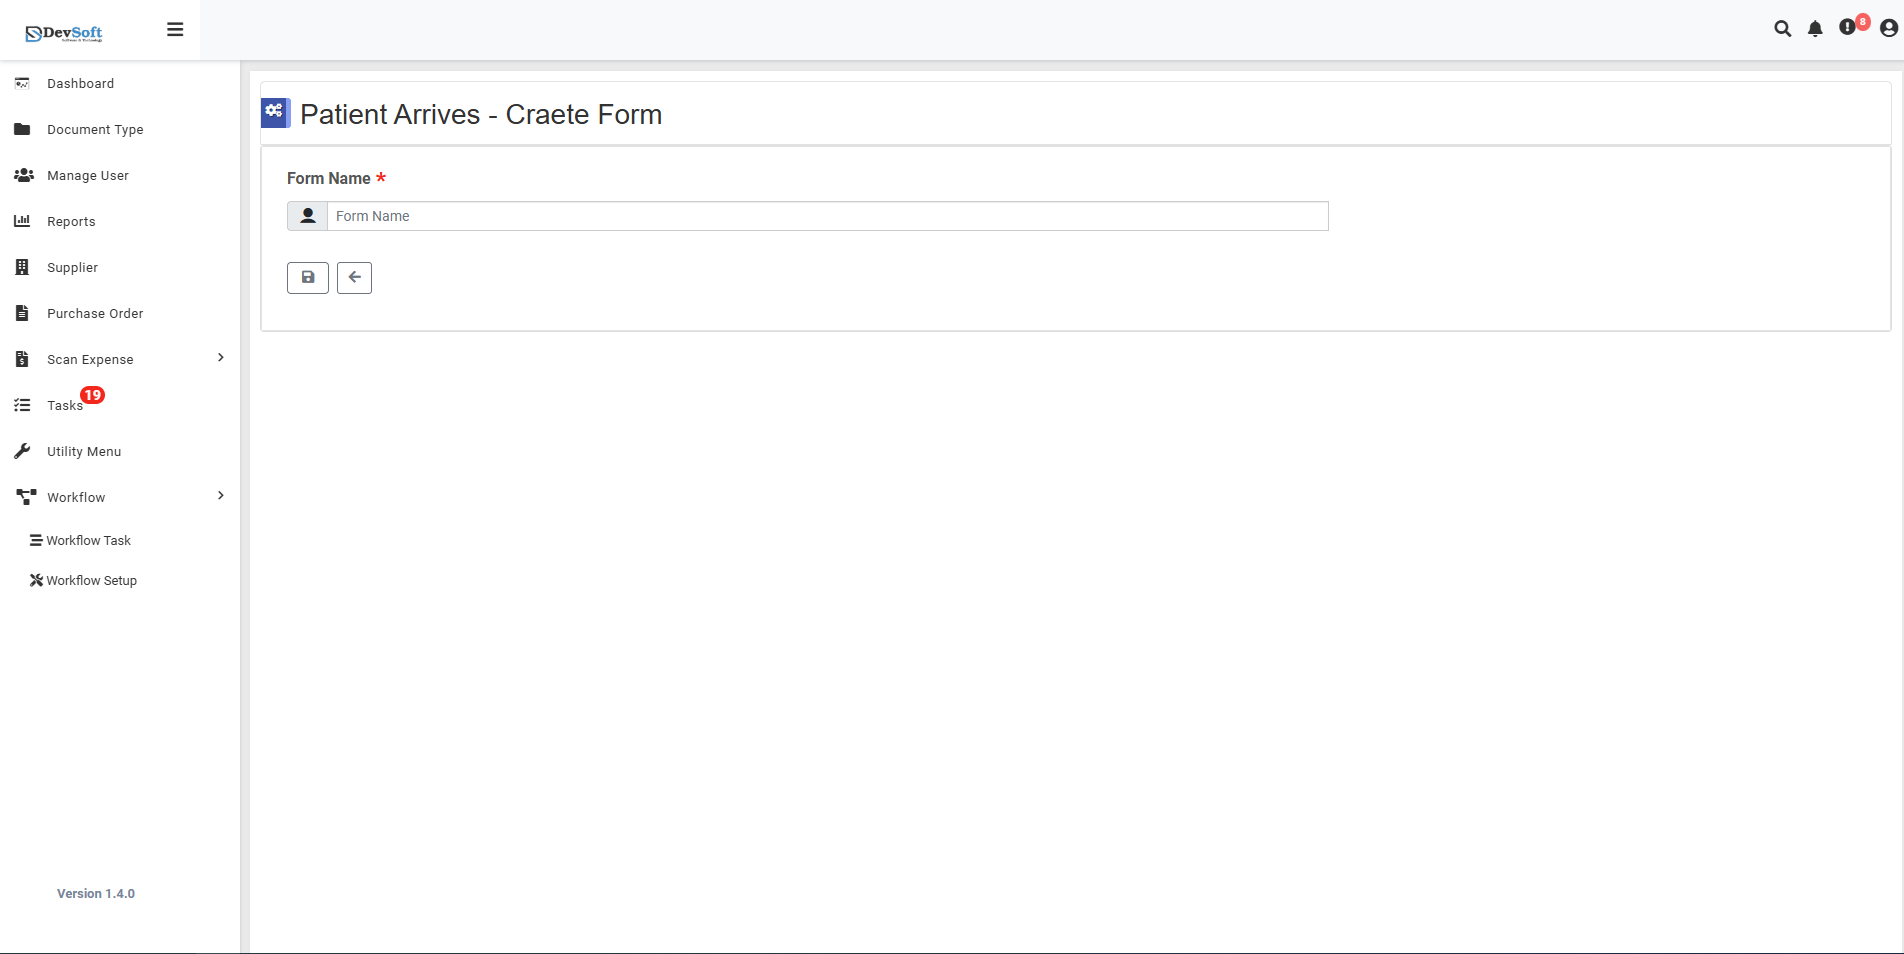Open the Utility Menu wrench icon
The height and width of the screenshot is (954, 1904).
(x=22, y=450)
